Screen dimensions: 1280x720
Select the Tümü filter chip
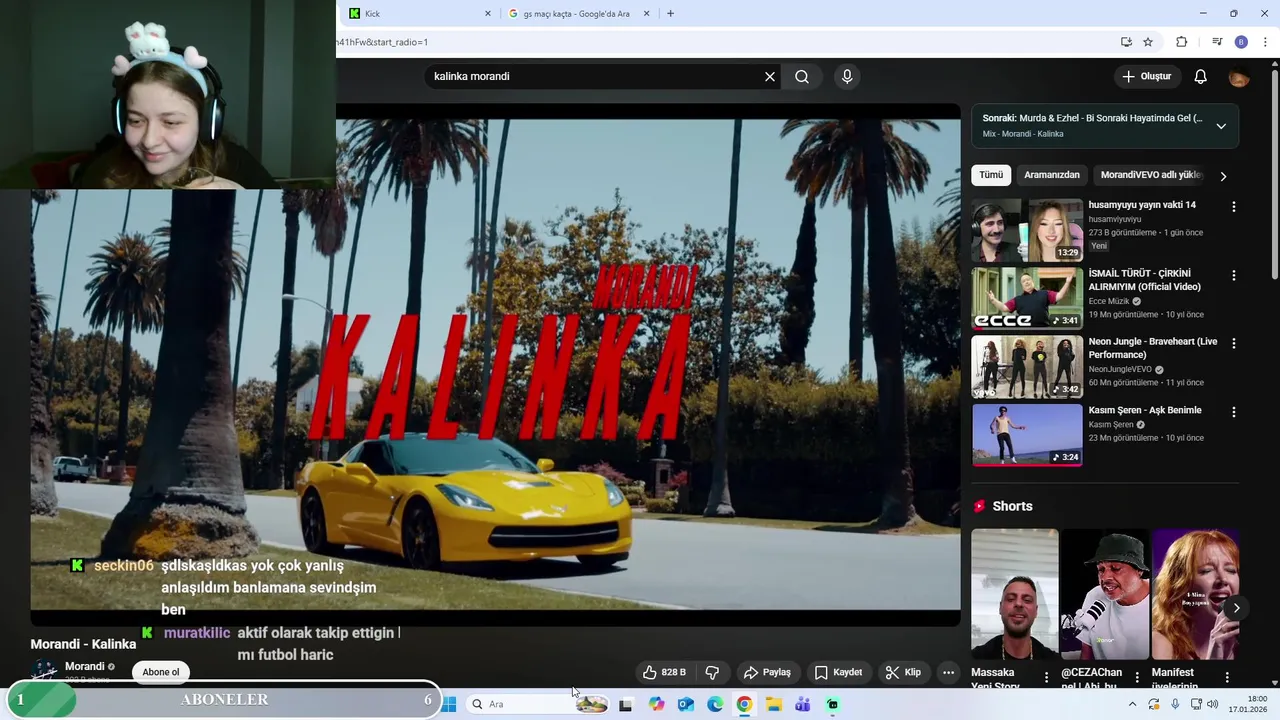tap(991, 175)
